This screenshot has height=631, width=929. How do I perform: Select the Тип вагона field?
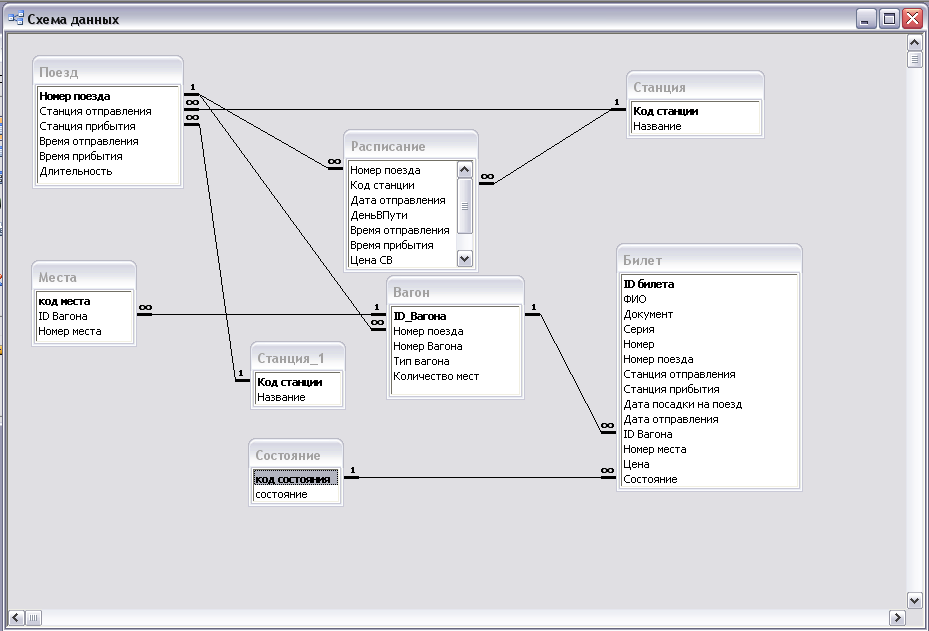(x=455, y=361)
